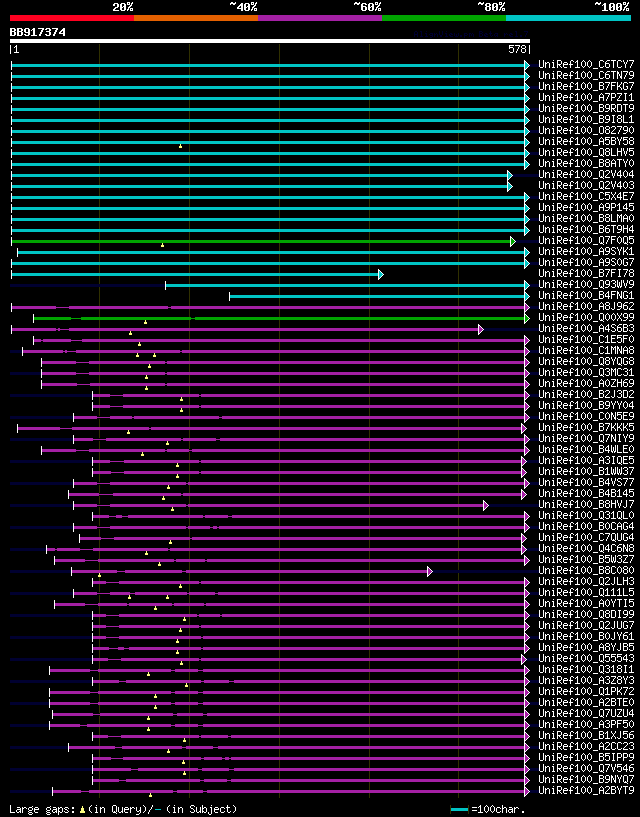Open hit UniRef100_B9RDT9

point(586,108)
